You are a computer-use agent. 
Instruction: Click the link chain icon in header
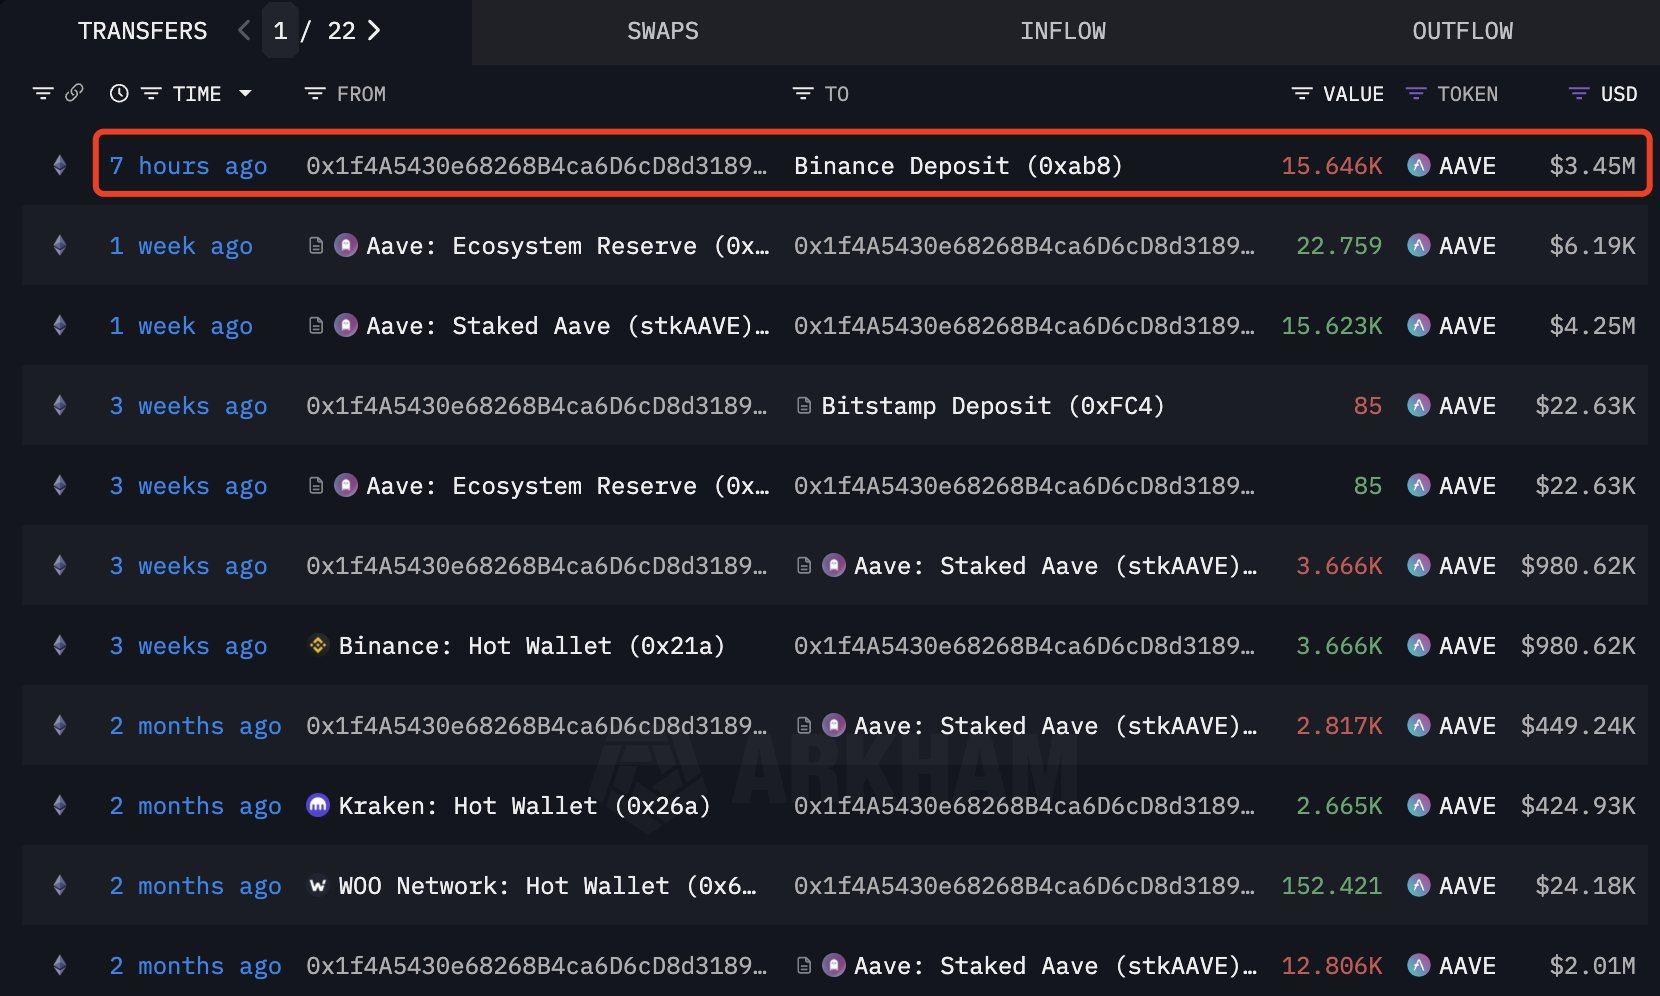pyautogui.click(x=74, y=93)
